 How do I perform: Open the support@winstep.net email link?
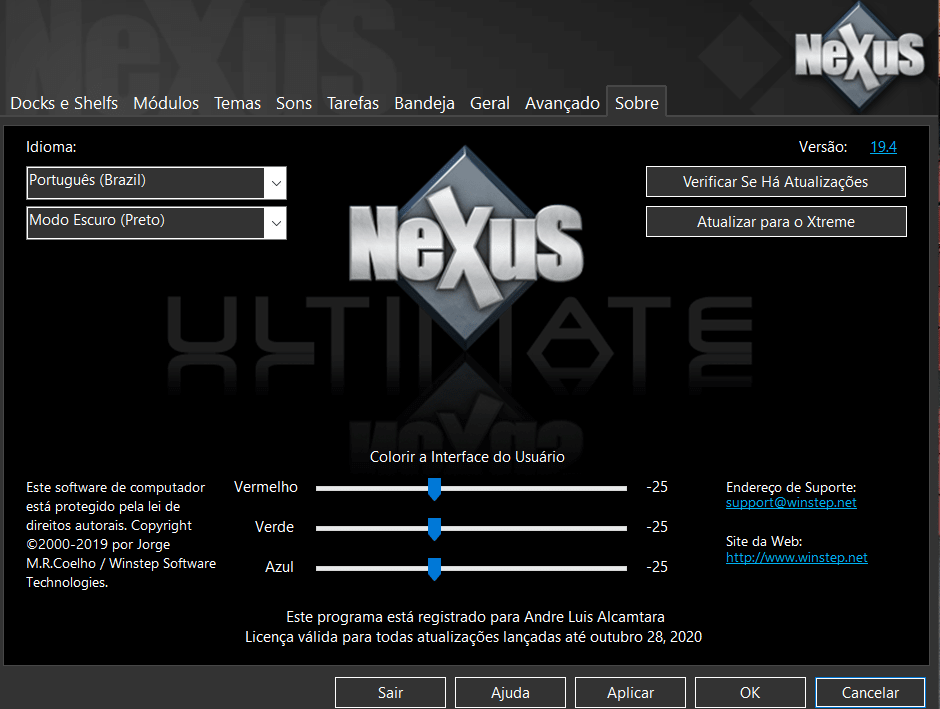(x=791, y=503)
